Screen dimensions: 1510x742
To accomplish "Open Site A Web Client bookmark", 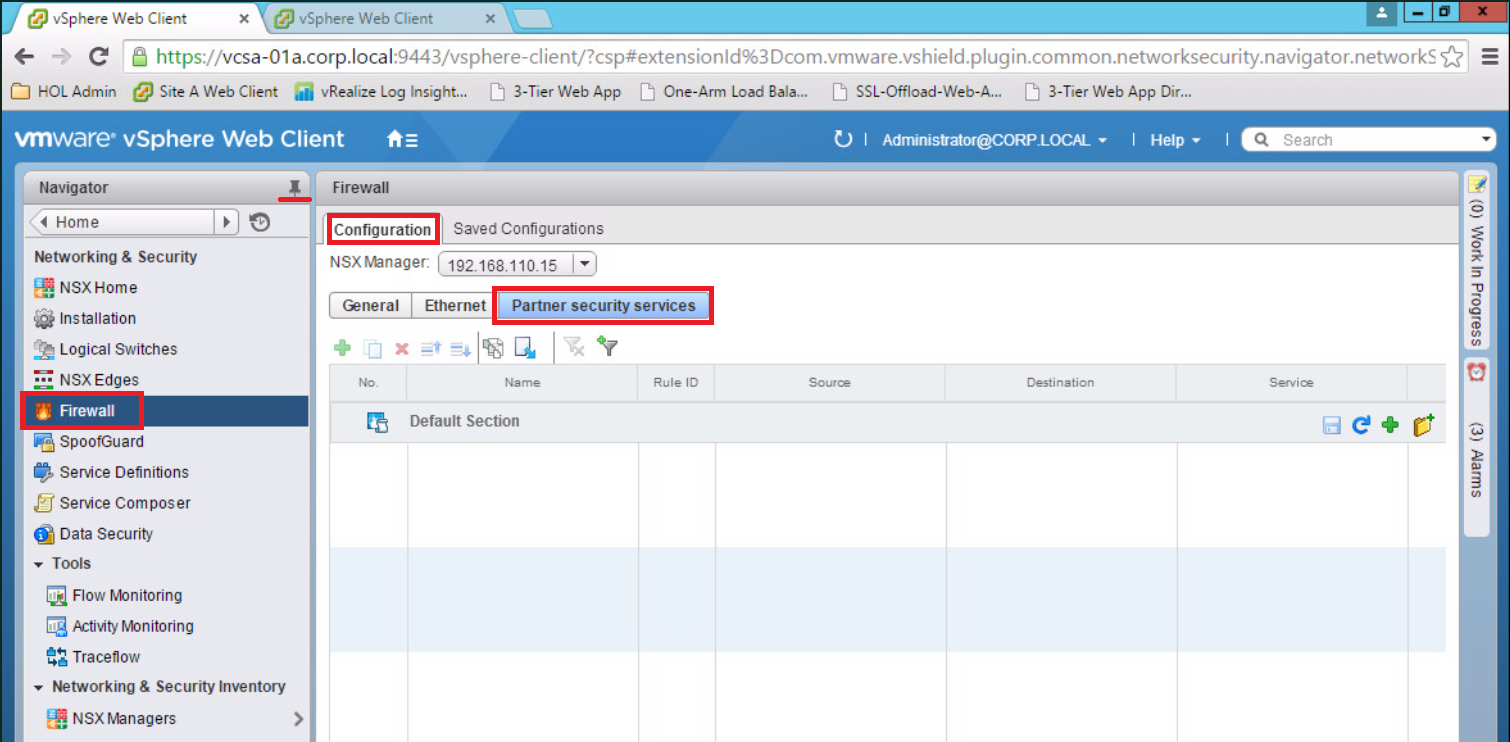I will (206, 91).
